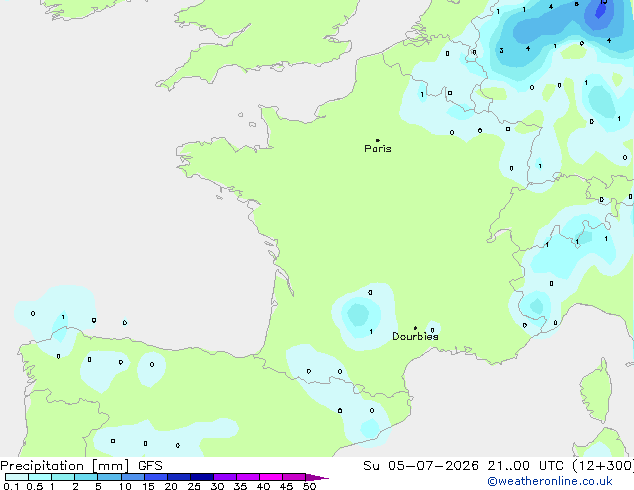The height and width of the screenshot is (490, 634).
Task: Select the Paris location dot marker
Action: point(378,140)
